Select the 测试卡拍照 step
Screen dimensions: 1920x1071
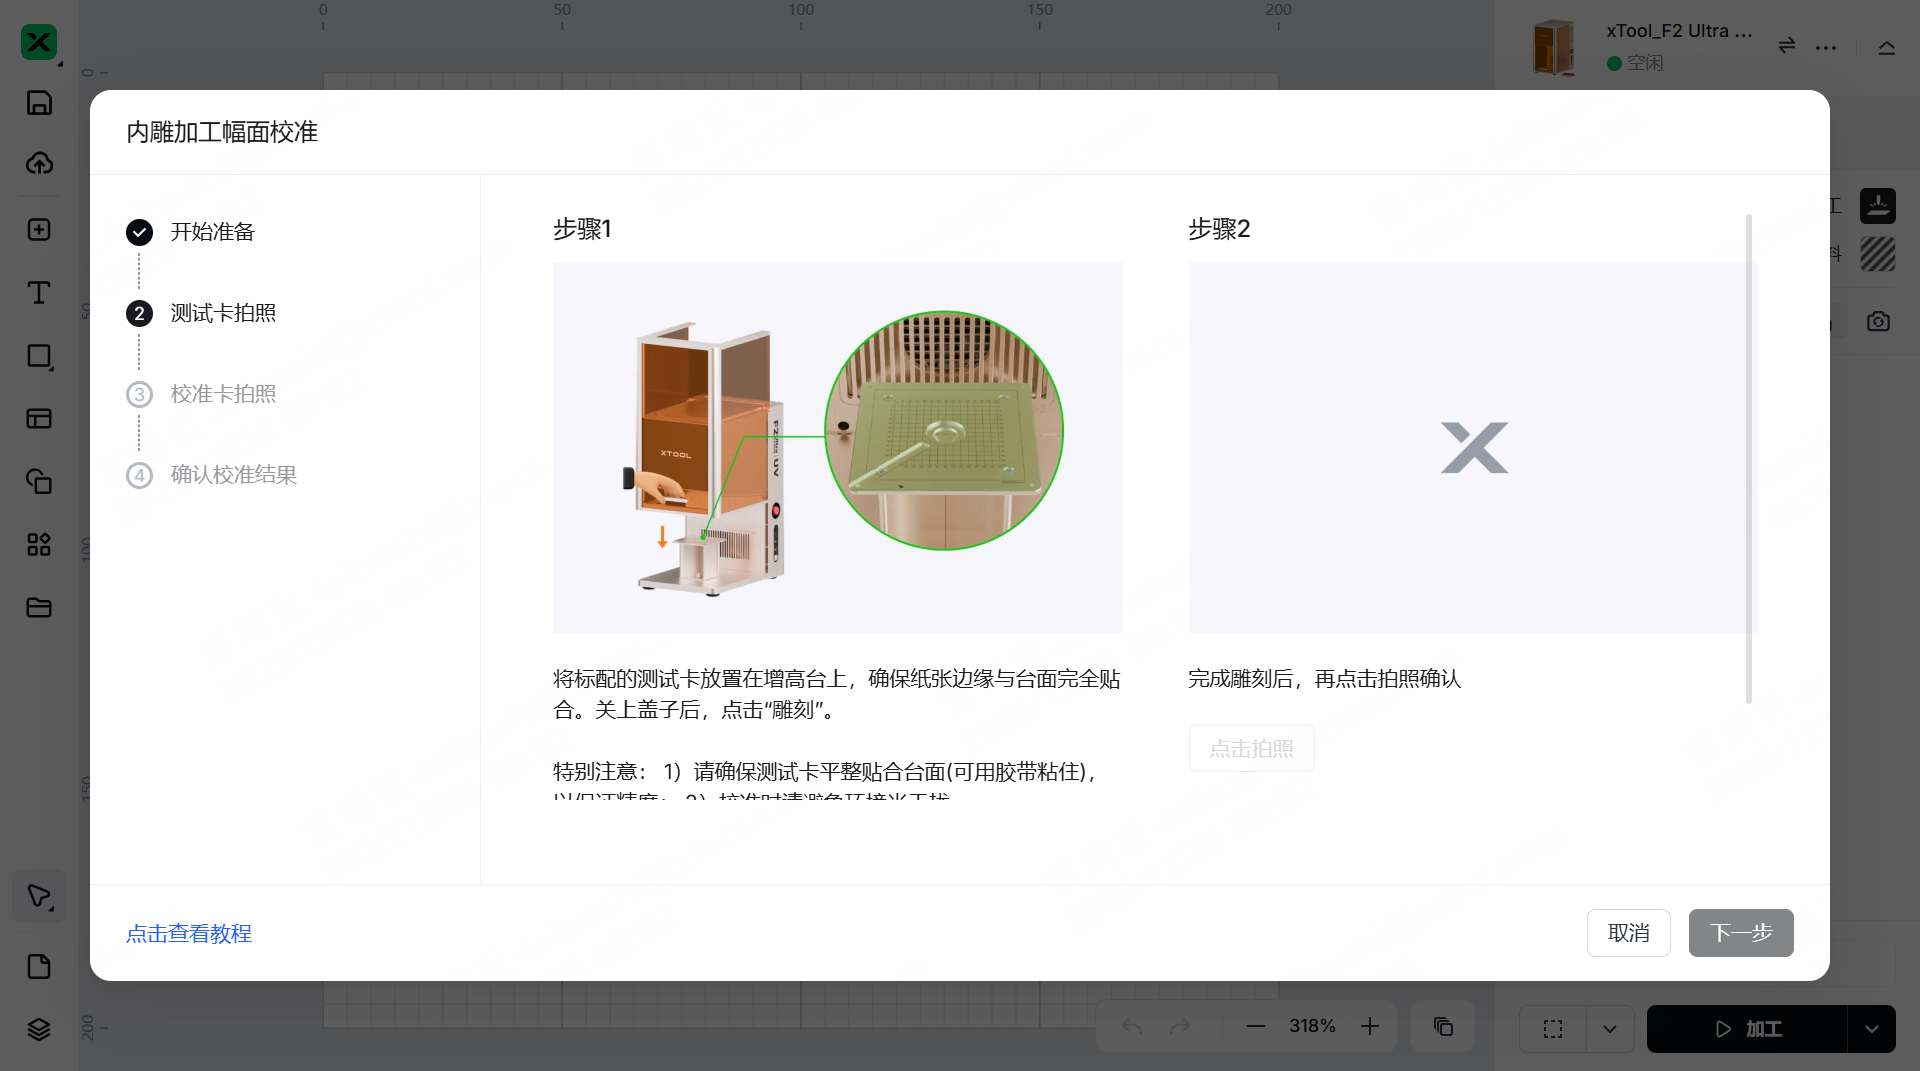[x=223, y=313]
